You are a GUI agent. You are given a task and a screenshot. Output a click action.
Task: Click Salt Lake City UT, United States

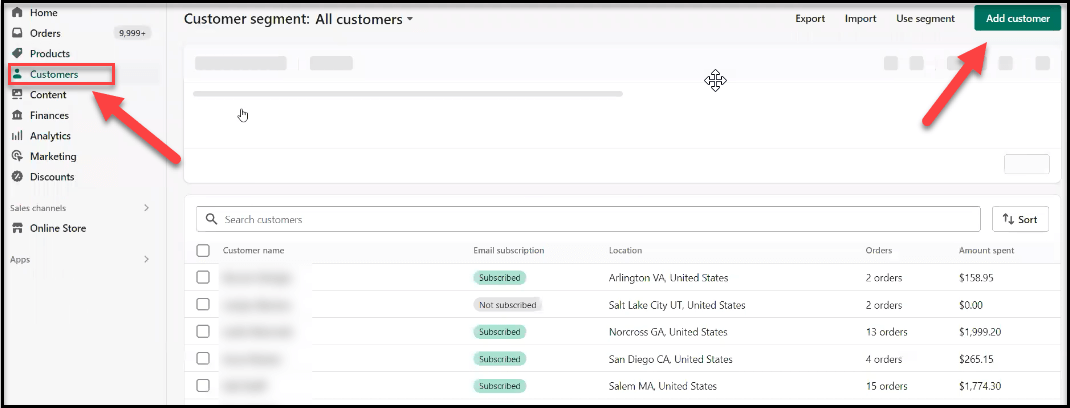pos(677,305)
